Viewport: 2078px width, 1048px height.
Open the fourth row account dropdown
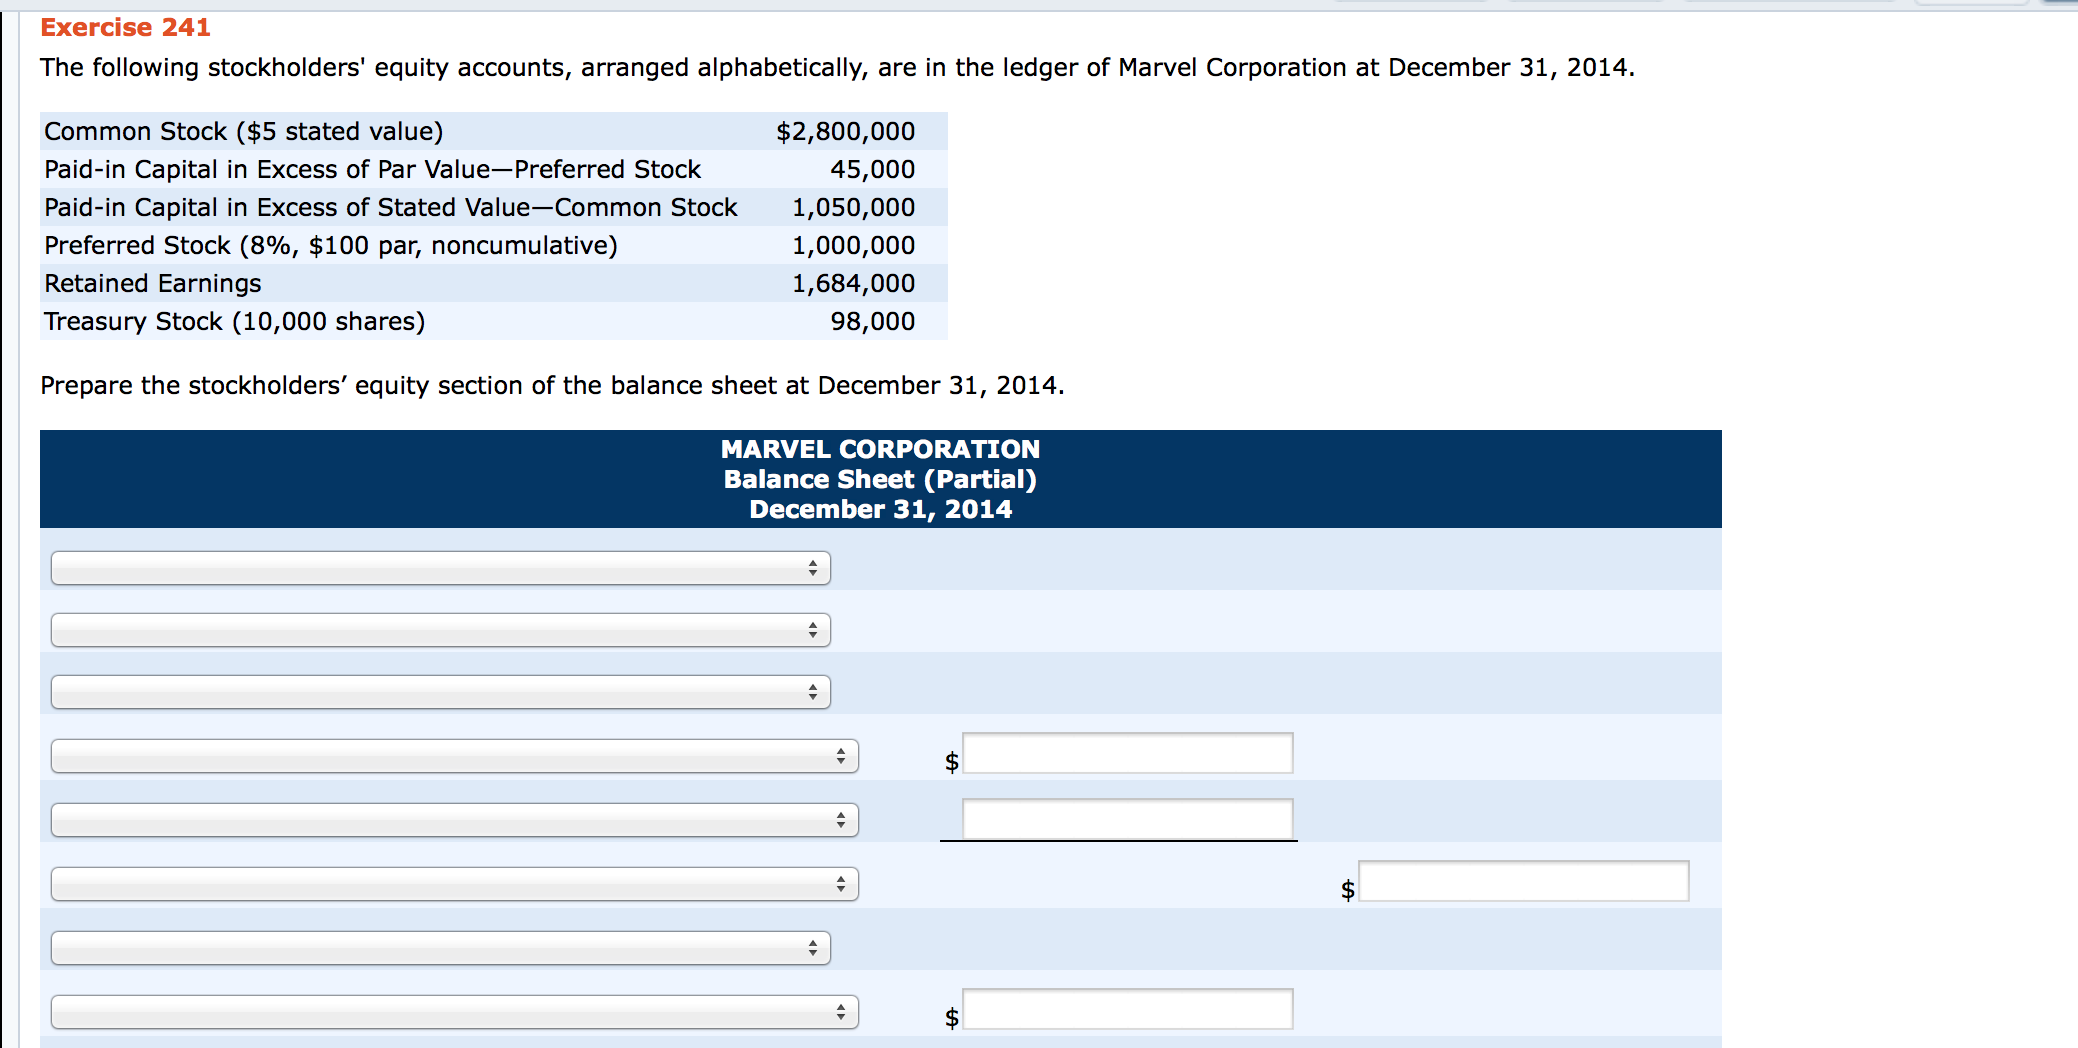point(455,756)
